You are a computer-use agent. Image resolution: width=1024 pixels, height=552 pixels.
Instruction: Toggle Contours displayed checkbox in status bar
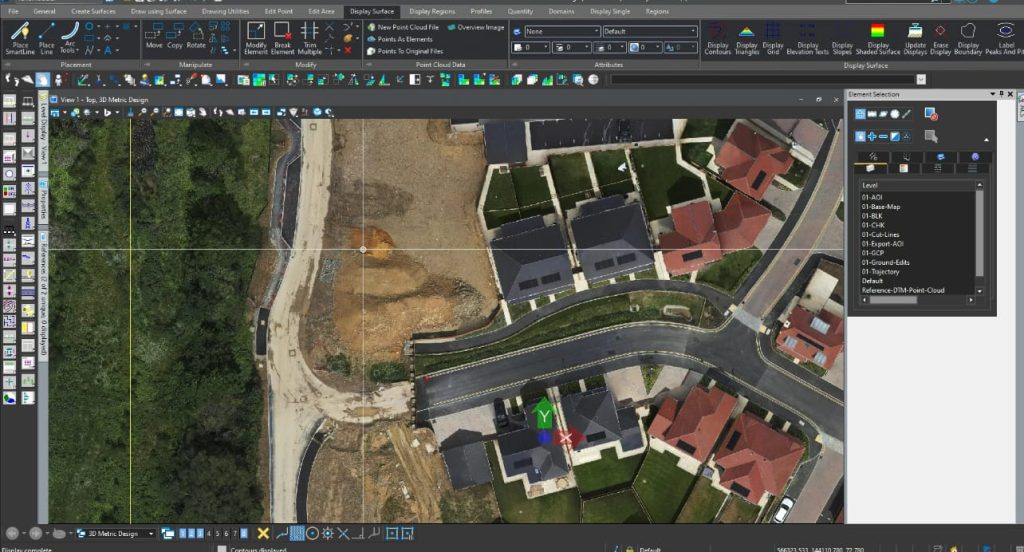click(x=222, y=549)
